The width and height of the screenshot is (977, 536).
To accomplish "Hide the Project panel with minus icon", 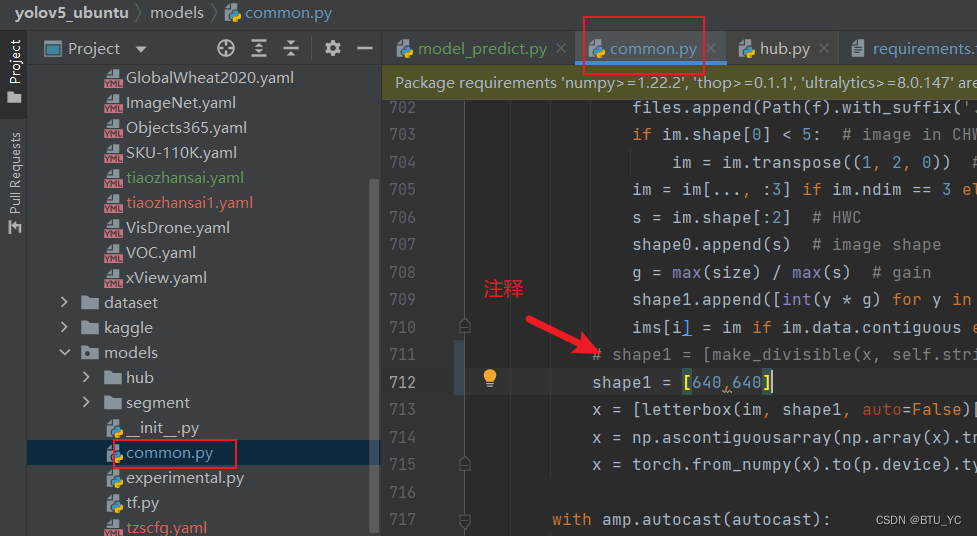I will 365,48.
